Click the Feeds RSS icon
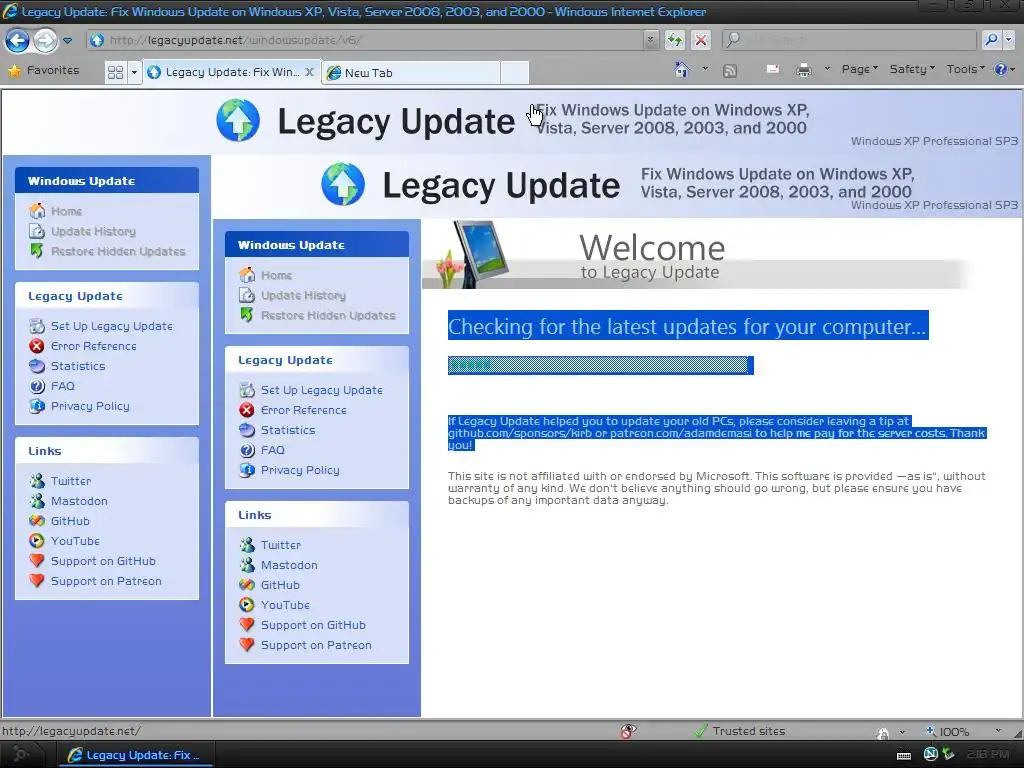1024x768 pixels. 729,70
